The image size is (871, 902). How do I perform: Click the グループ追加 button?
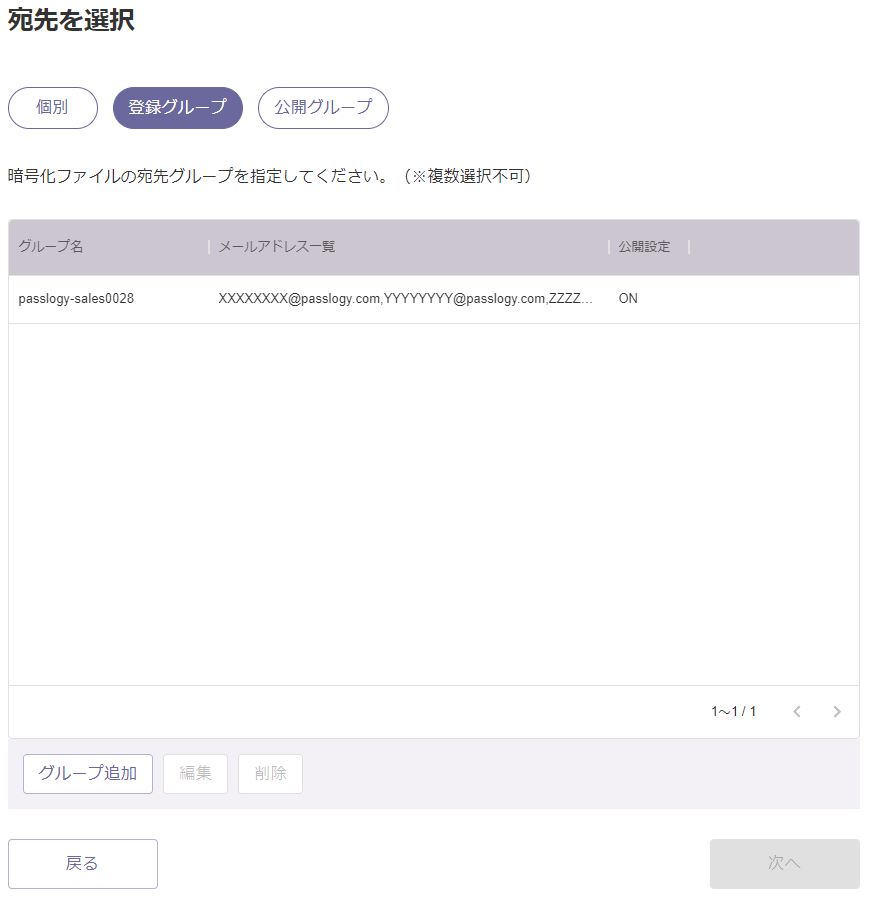[88, 774]
